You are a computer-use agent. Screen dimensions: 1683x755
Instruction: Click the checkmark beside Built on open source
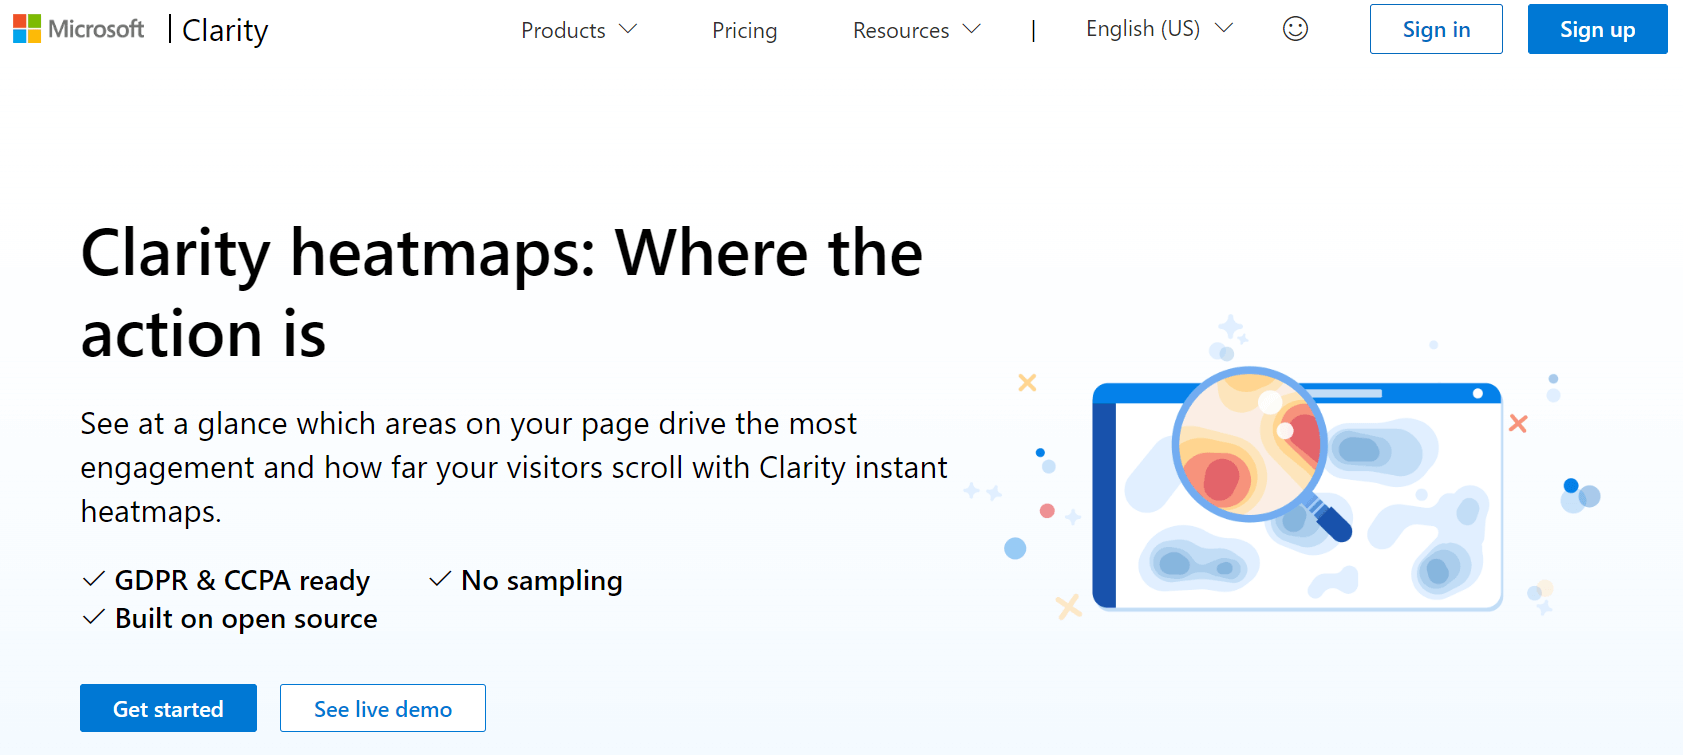[x=93, y=618]
